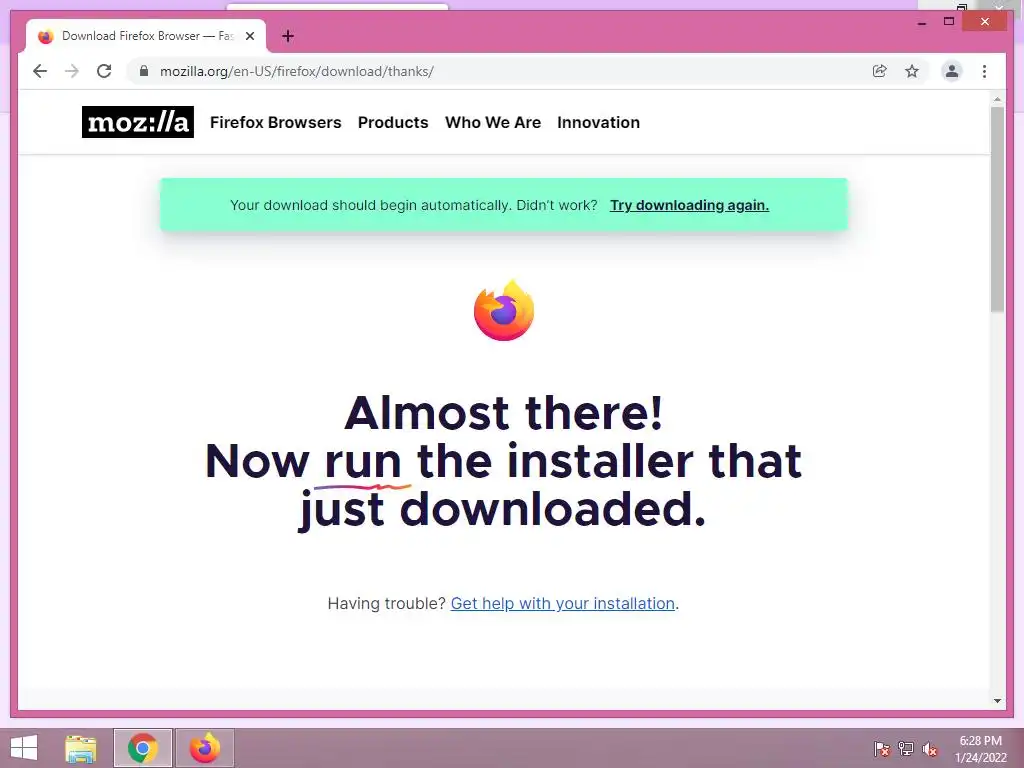Screen dimensions: 1024x768
Task: Minimize the Chrome window
Action: (x=921, y=22)
